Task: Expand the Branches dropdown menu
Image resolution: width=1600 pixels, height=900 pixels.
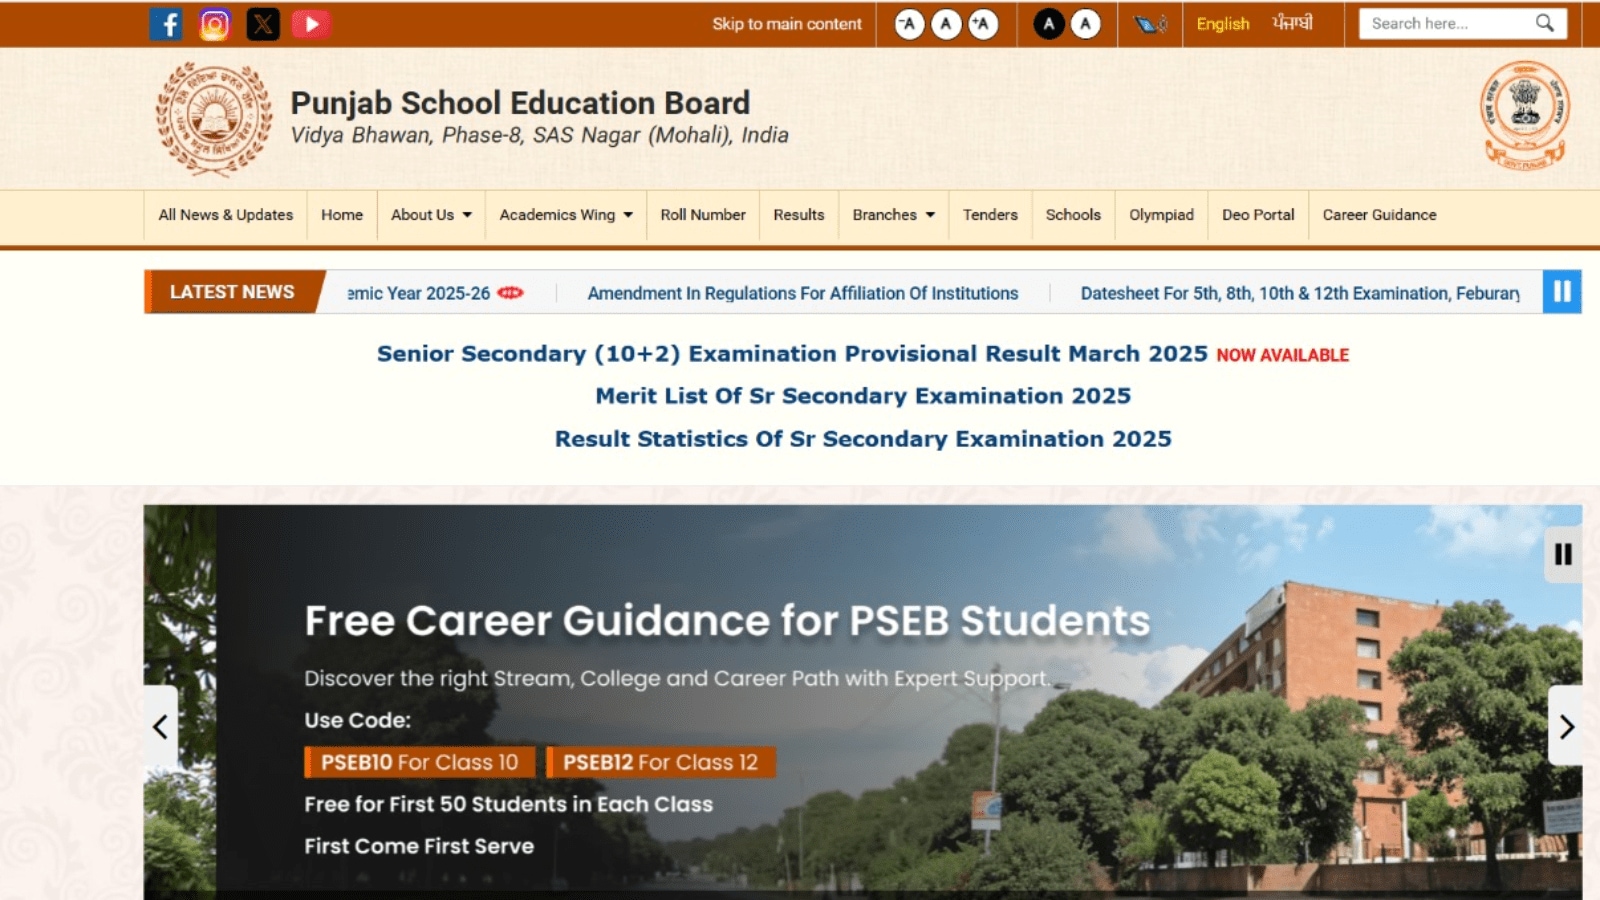Action: [893, 215]
